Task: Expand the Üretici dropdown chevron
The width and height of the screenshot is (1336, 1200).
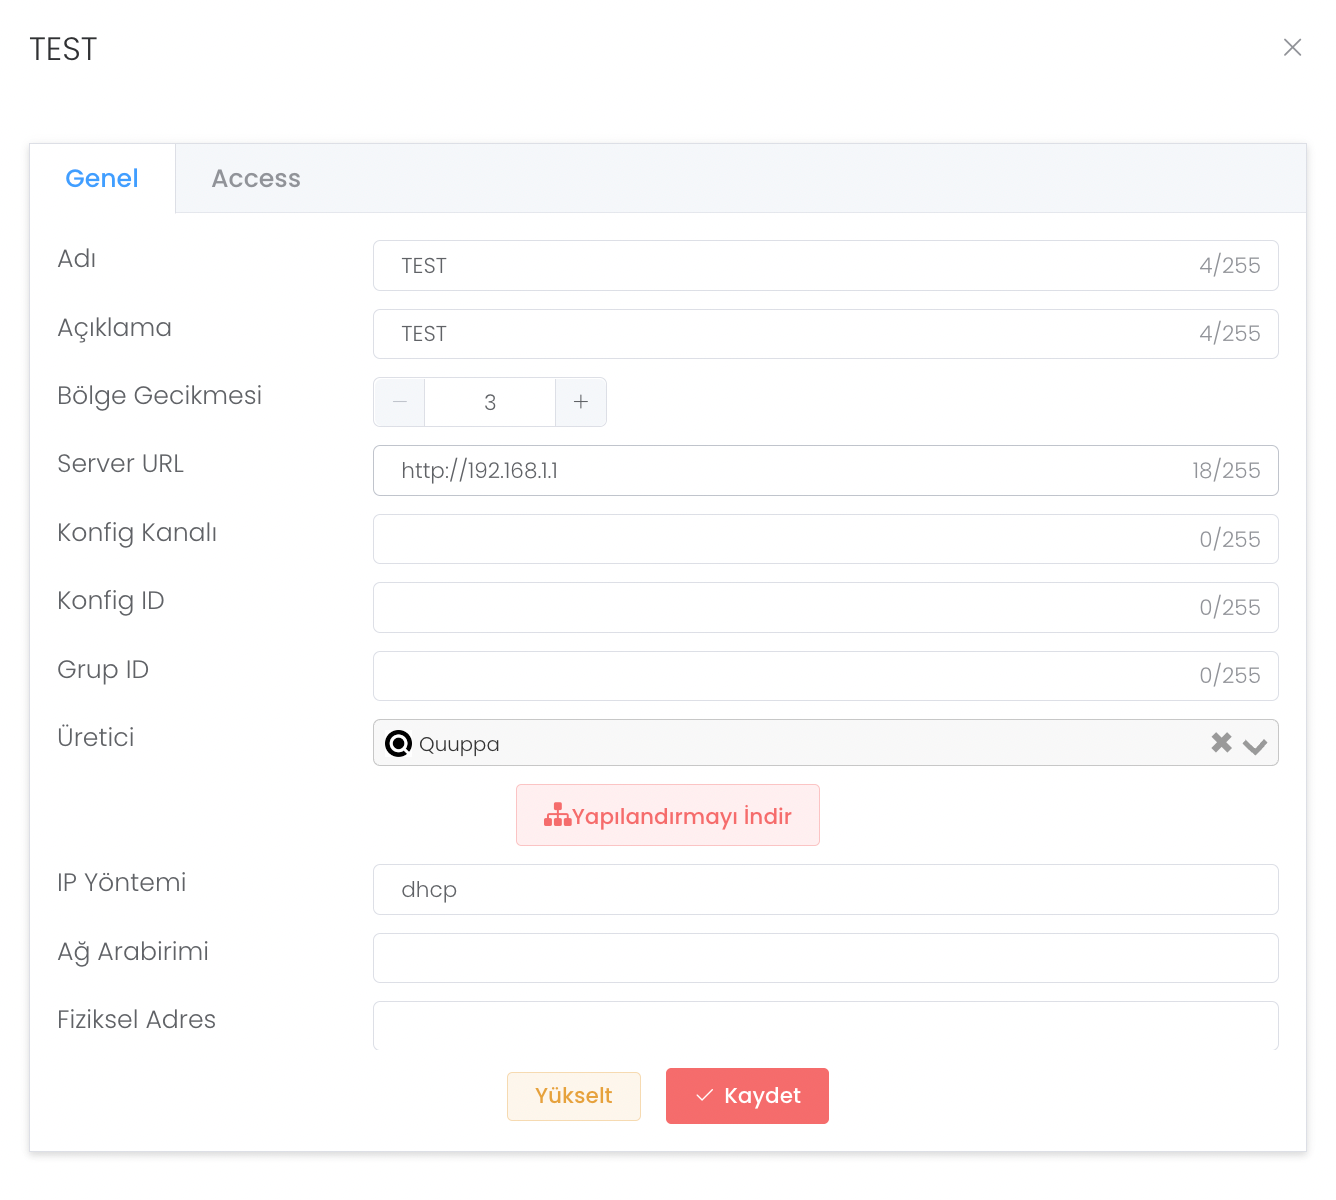Action: (x=1255, y=745)
